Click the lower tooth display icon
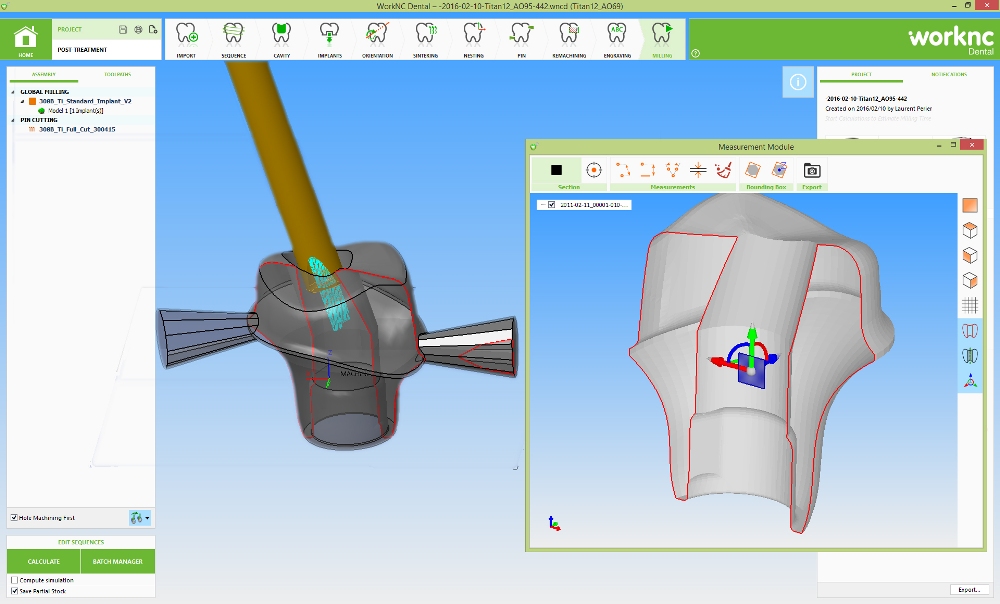This screenshot has height=604, width=1000. [x=970, y=355]
